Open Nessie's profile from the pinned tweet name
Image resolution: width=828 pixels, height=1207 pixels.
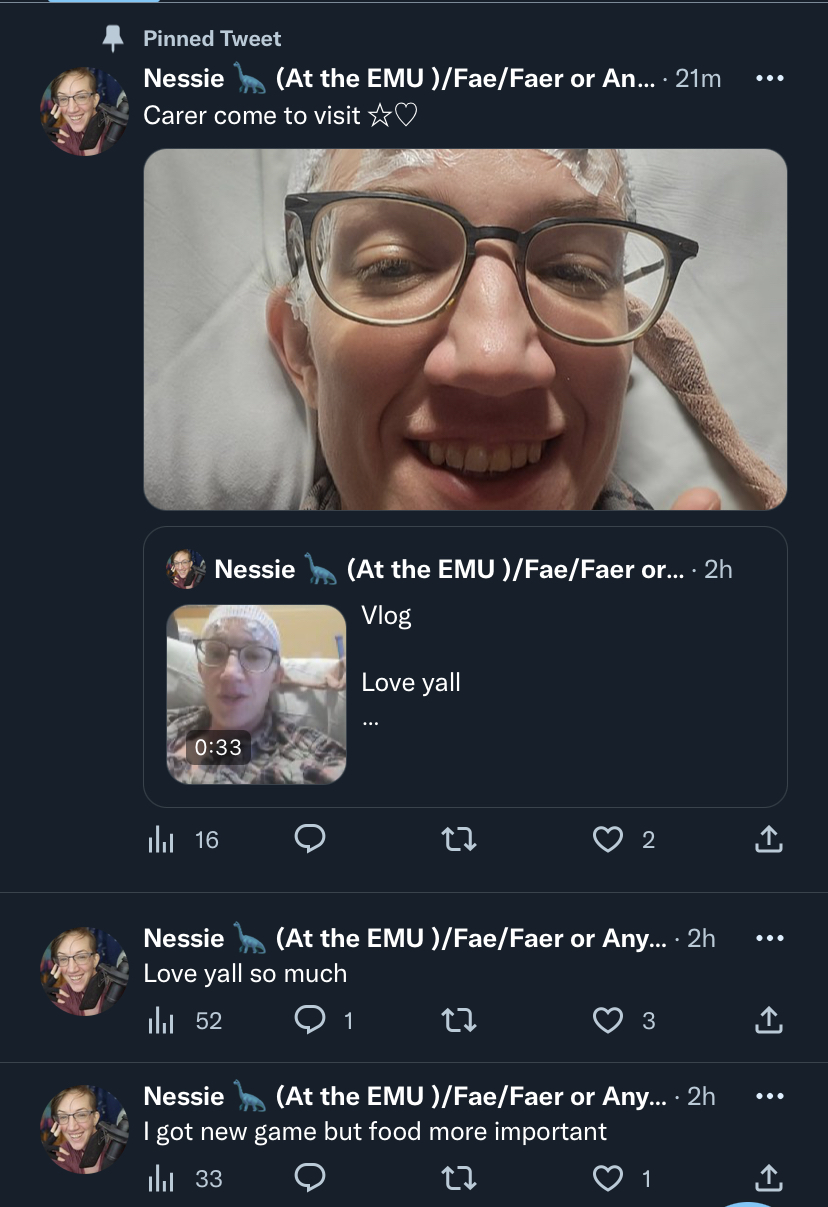pos(183,78)
